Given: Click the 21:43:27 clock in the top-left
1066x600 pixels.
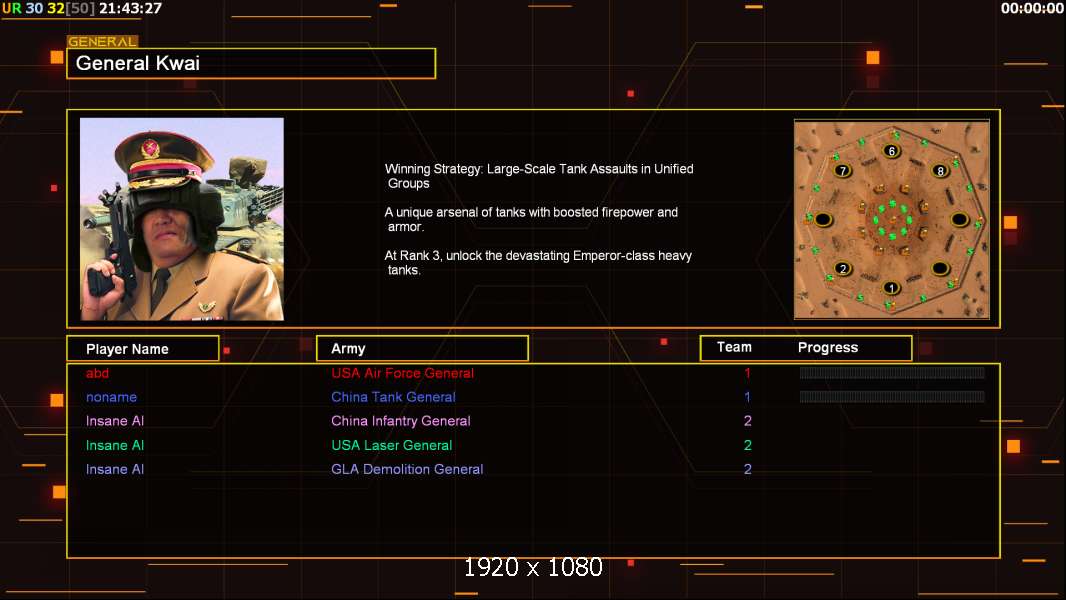Looking at the screenshot, I should pyautogui.click(x=131, y=8).
